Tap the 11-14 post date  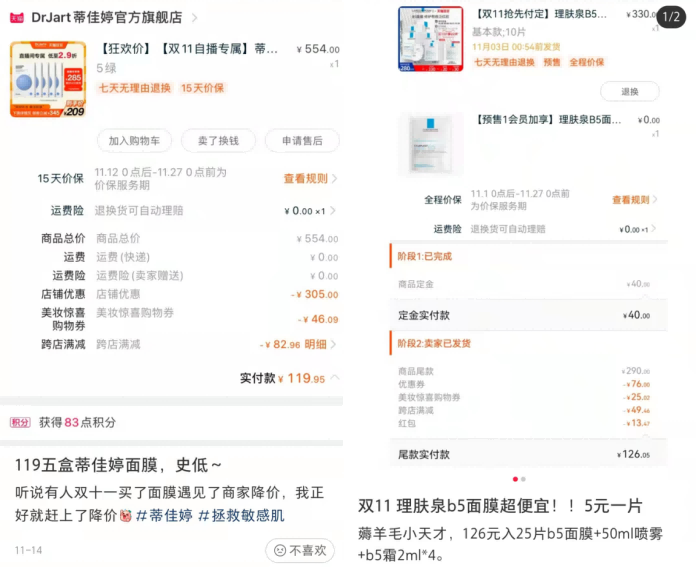tap(28, 551)
